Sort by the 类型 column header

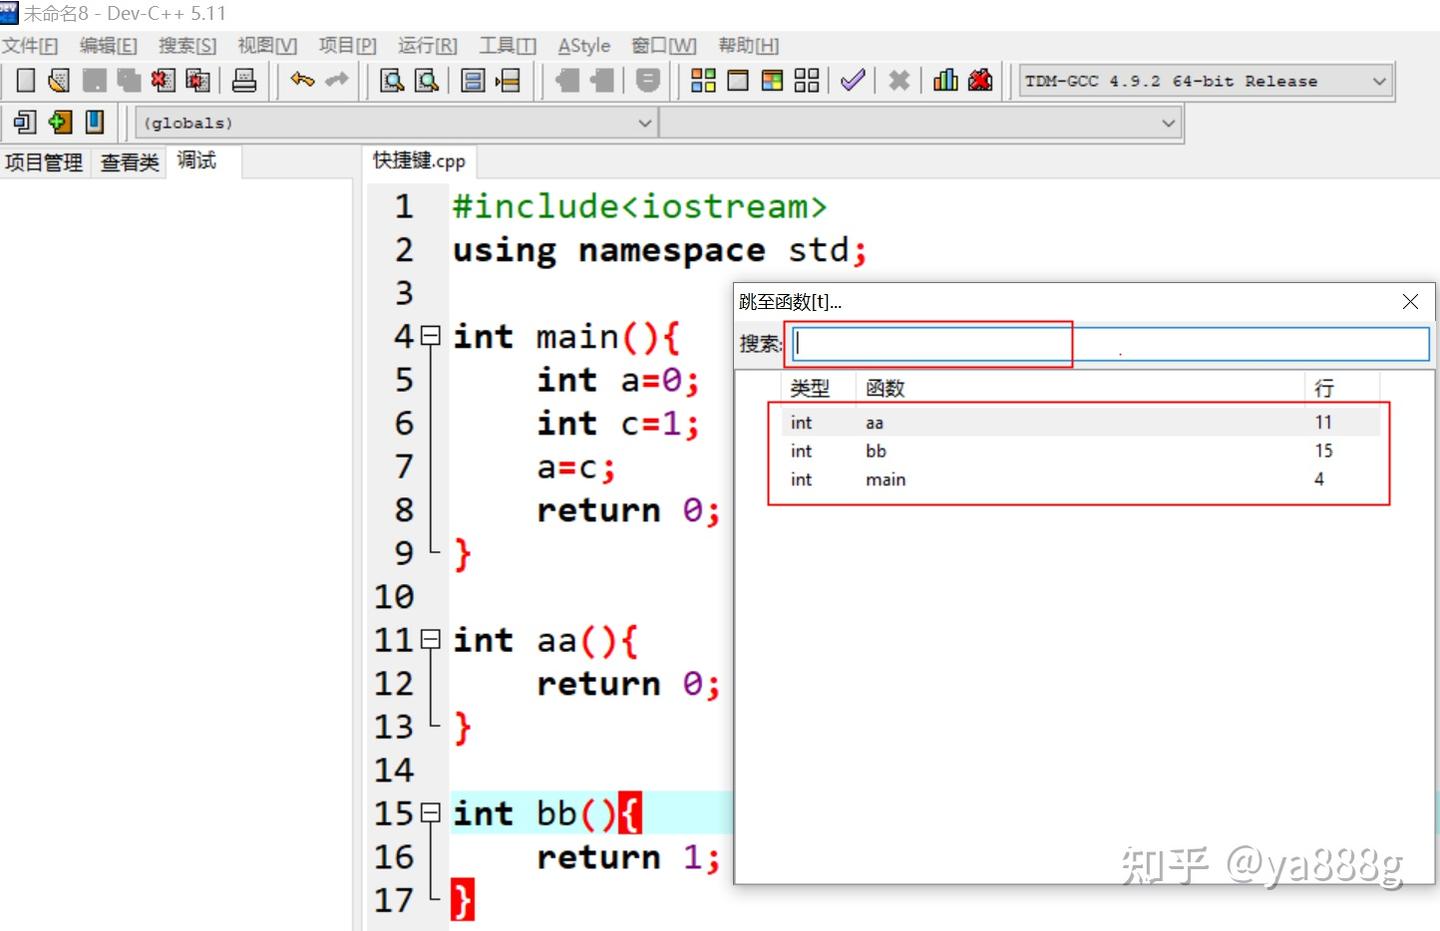coord(818,388)
